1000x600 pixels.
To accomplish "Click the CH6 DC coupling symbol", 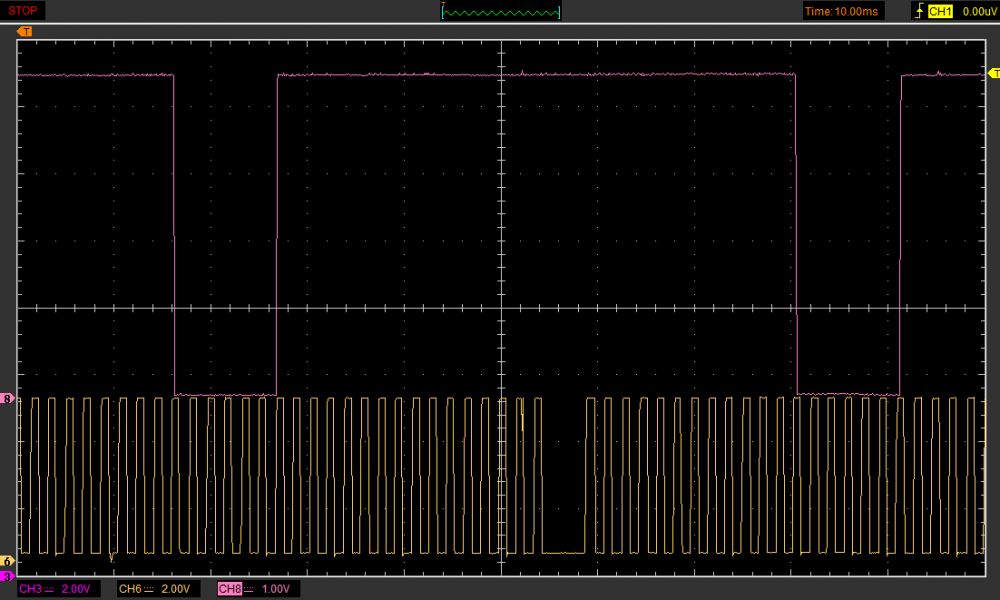I will tap(148, 589).
